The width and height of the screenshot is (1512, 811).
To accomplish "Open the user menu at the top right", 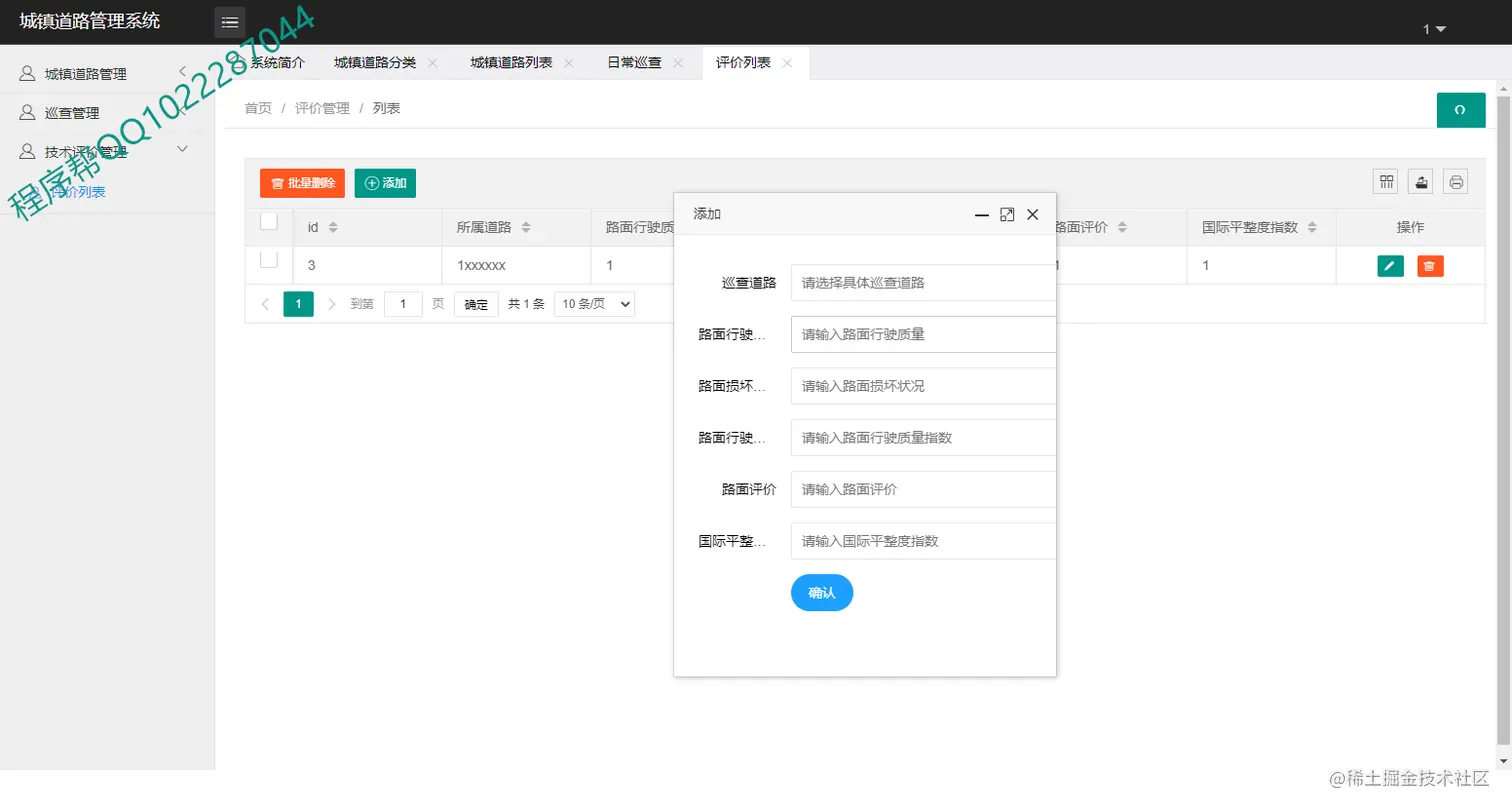I will click(x=1430, y=29).
